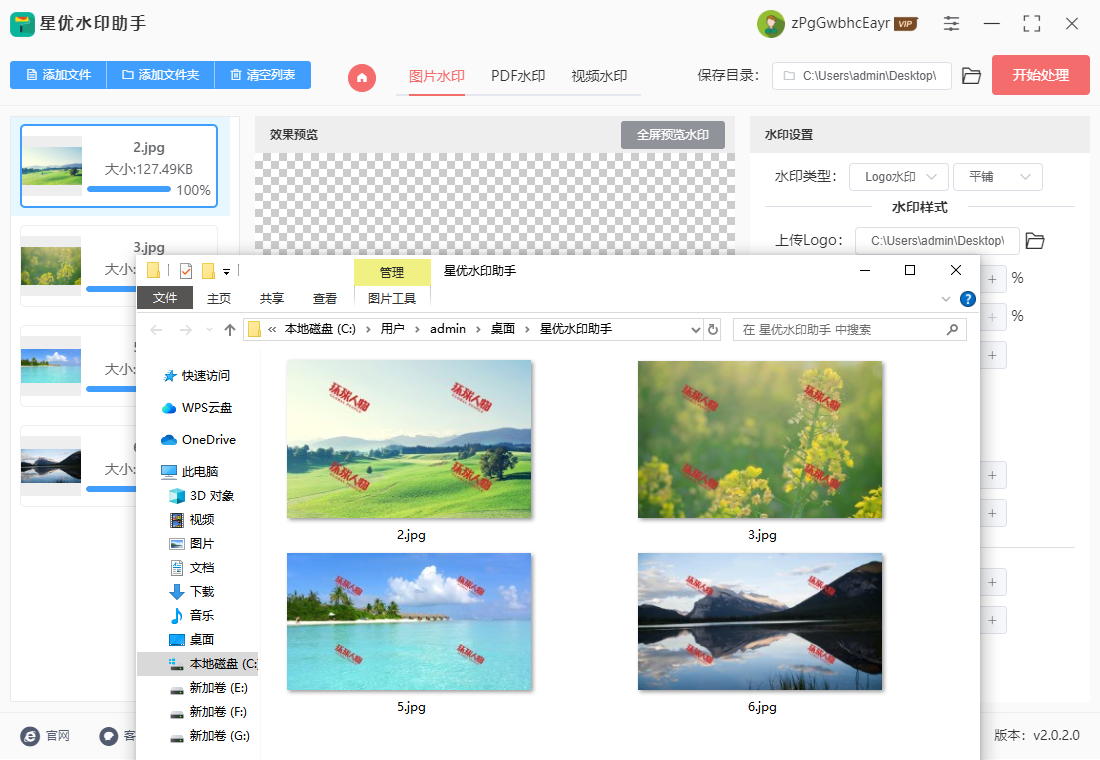Open WPS云盘 in navigation pane
Image resolution: width=1100 pixels, height=760 pixels.
click(x=197, y=408)
